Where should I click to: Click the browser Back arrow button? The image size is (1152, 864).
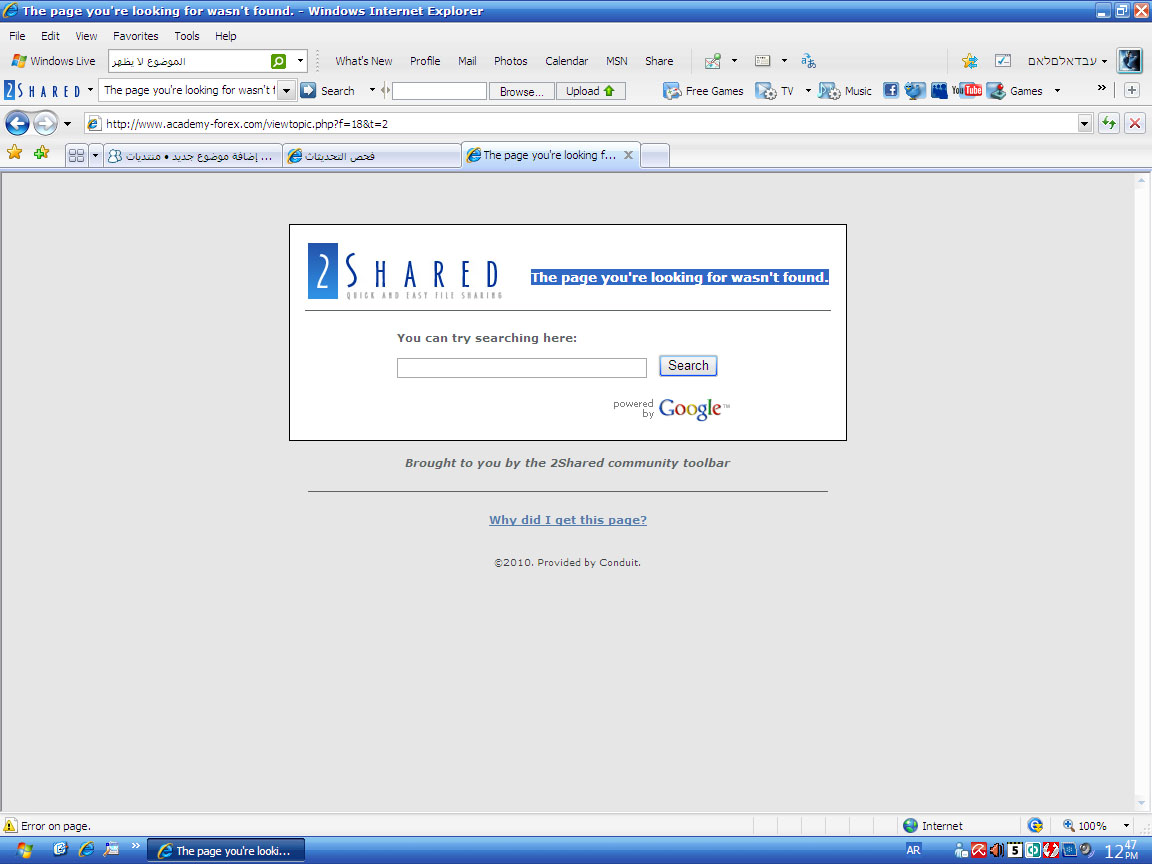tap(17, 124)
